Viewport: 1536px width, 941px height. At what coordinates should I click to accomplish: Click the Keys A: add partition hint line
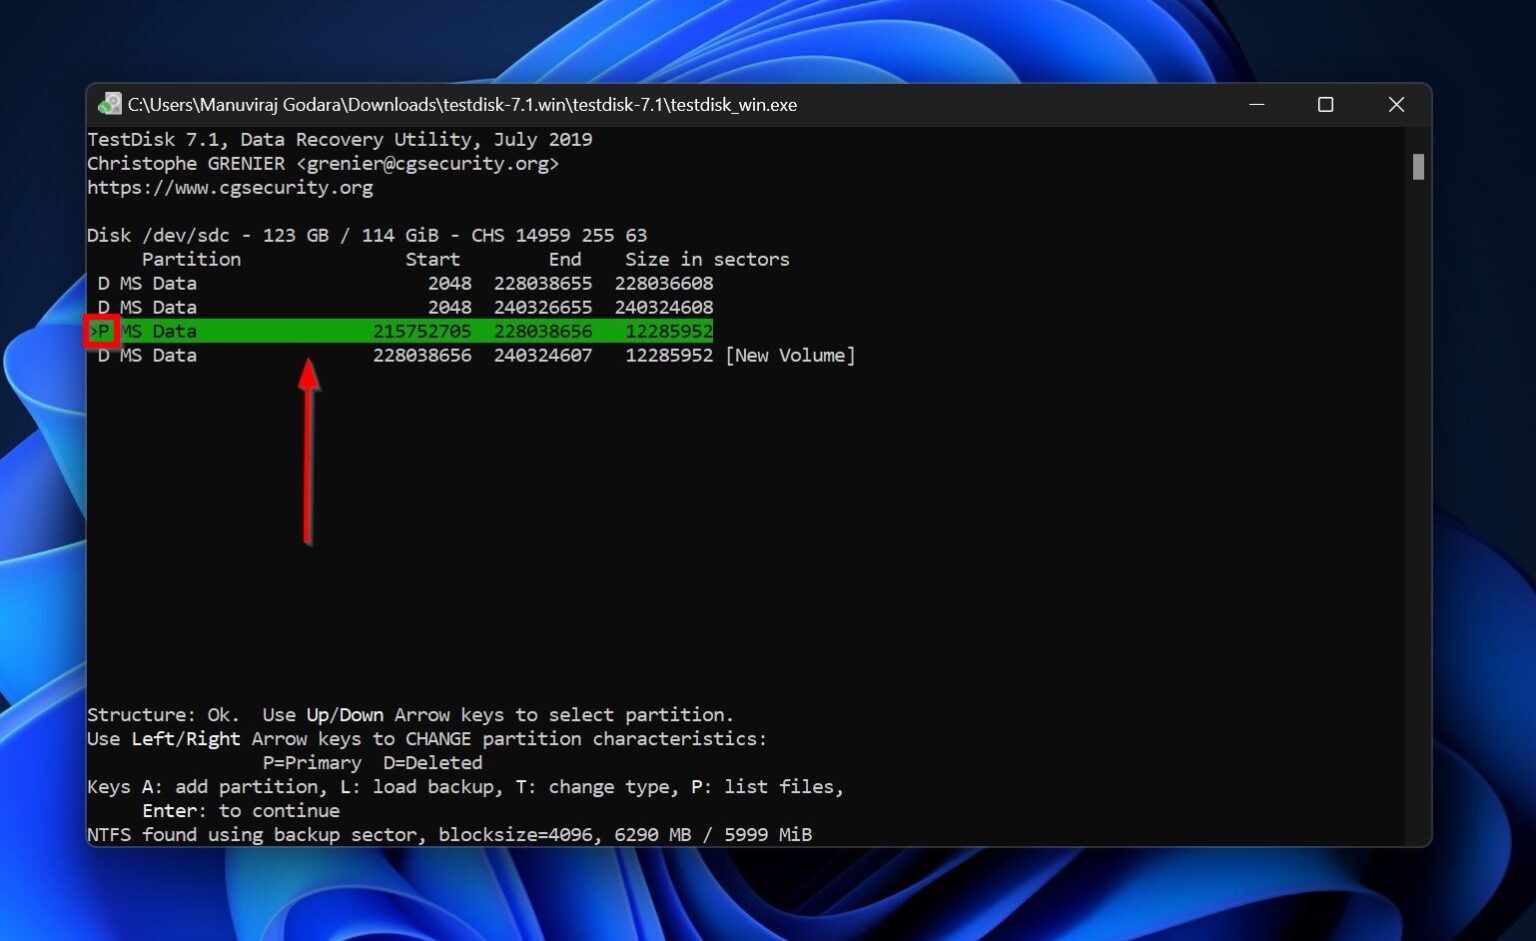tap(465, 786)
